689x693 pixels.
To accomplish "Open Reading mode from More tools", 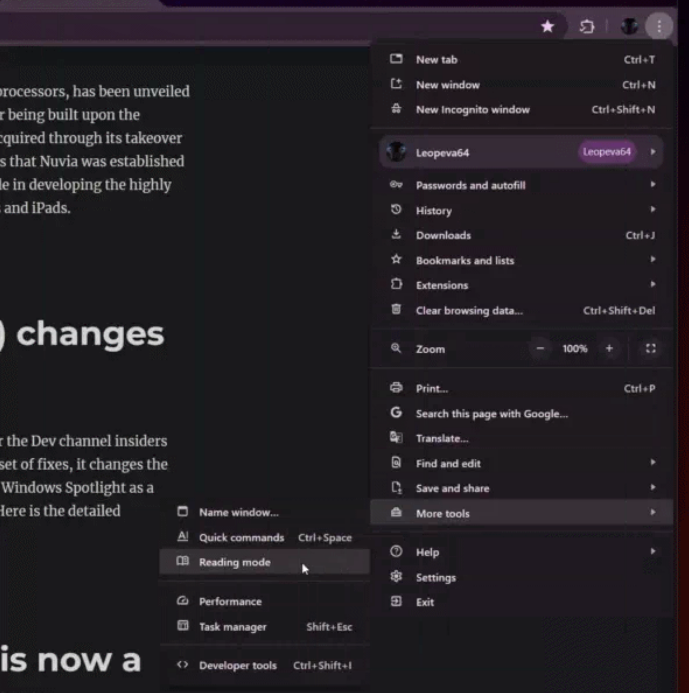I will [264, 562].
